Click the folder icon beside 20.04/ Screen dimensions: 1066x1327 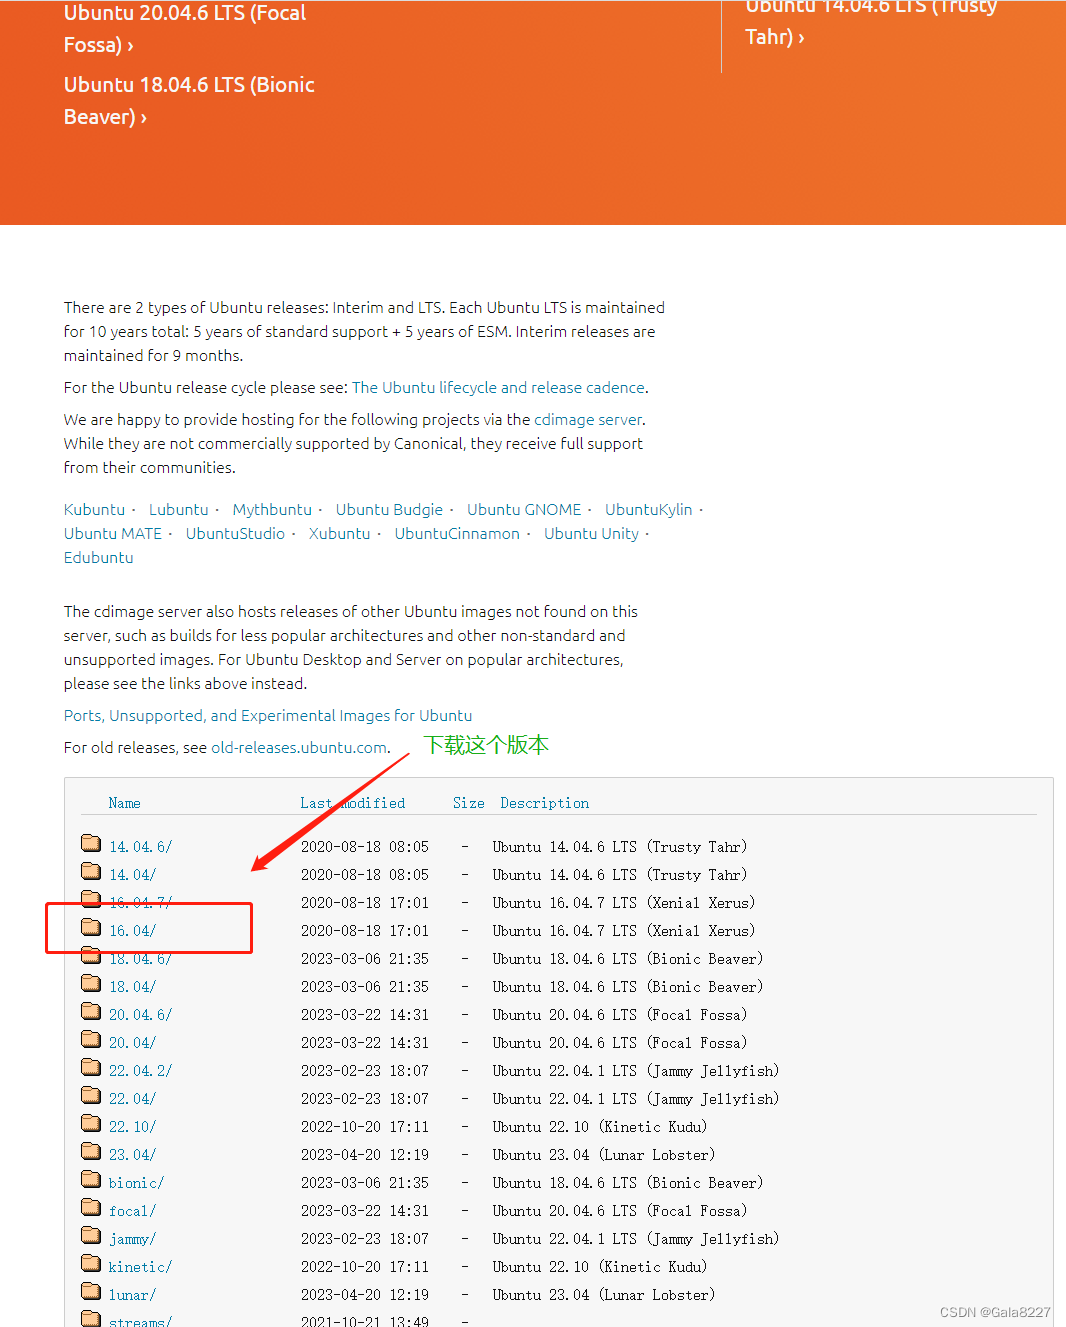91,1038
